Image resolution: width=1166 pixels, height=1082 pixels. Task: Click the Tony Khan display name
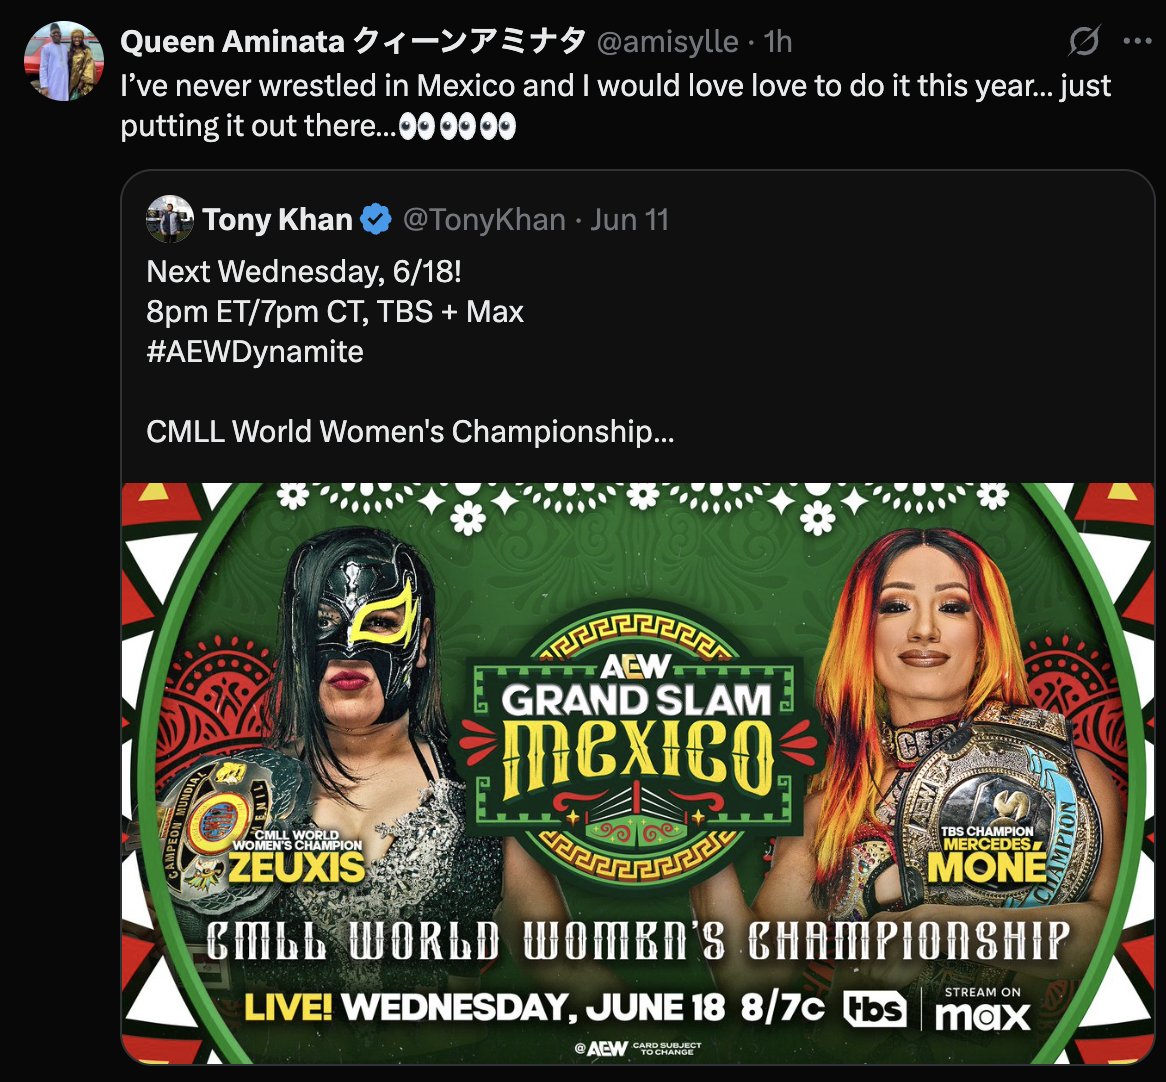pyautogui.click(x=277, y=220)
